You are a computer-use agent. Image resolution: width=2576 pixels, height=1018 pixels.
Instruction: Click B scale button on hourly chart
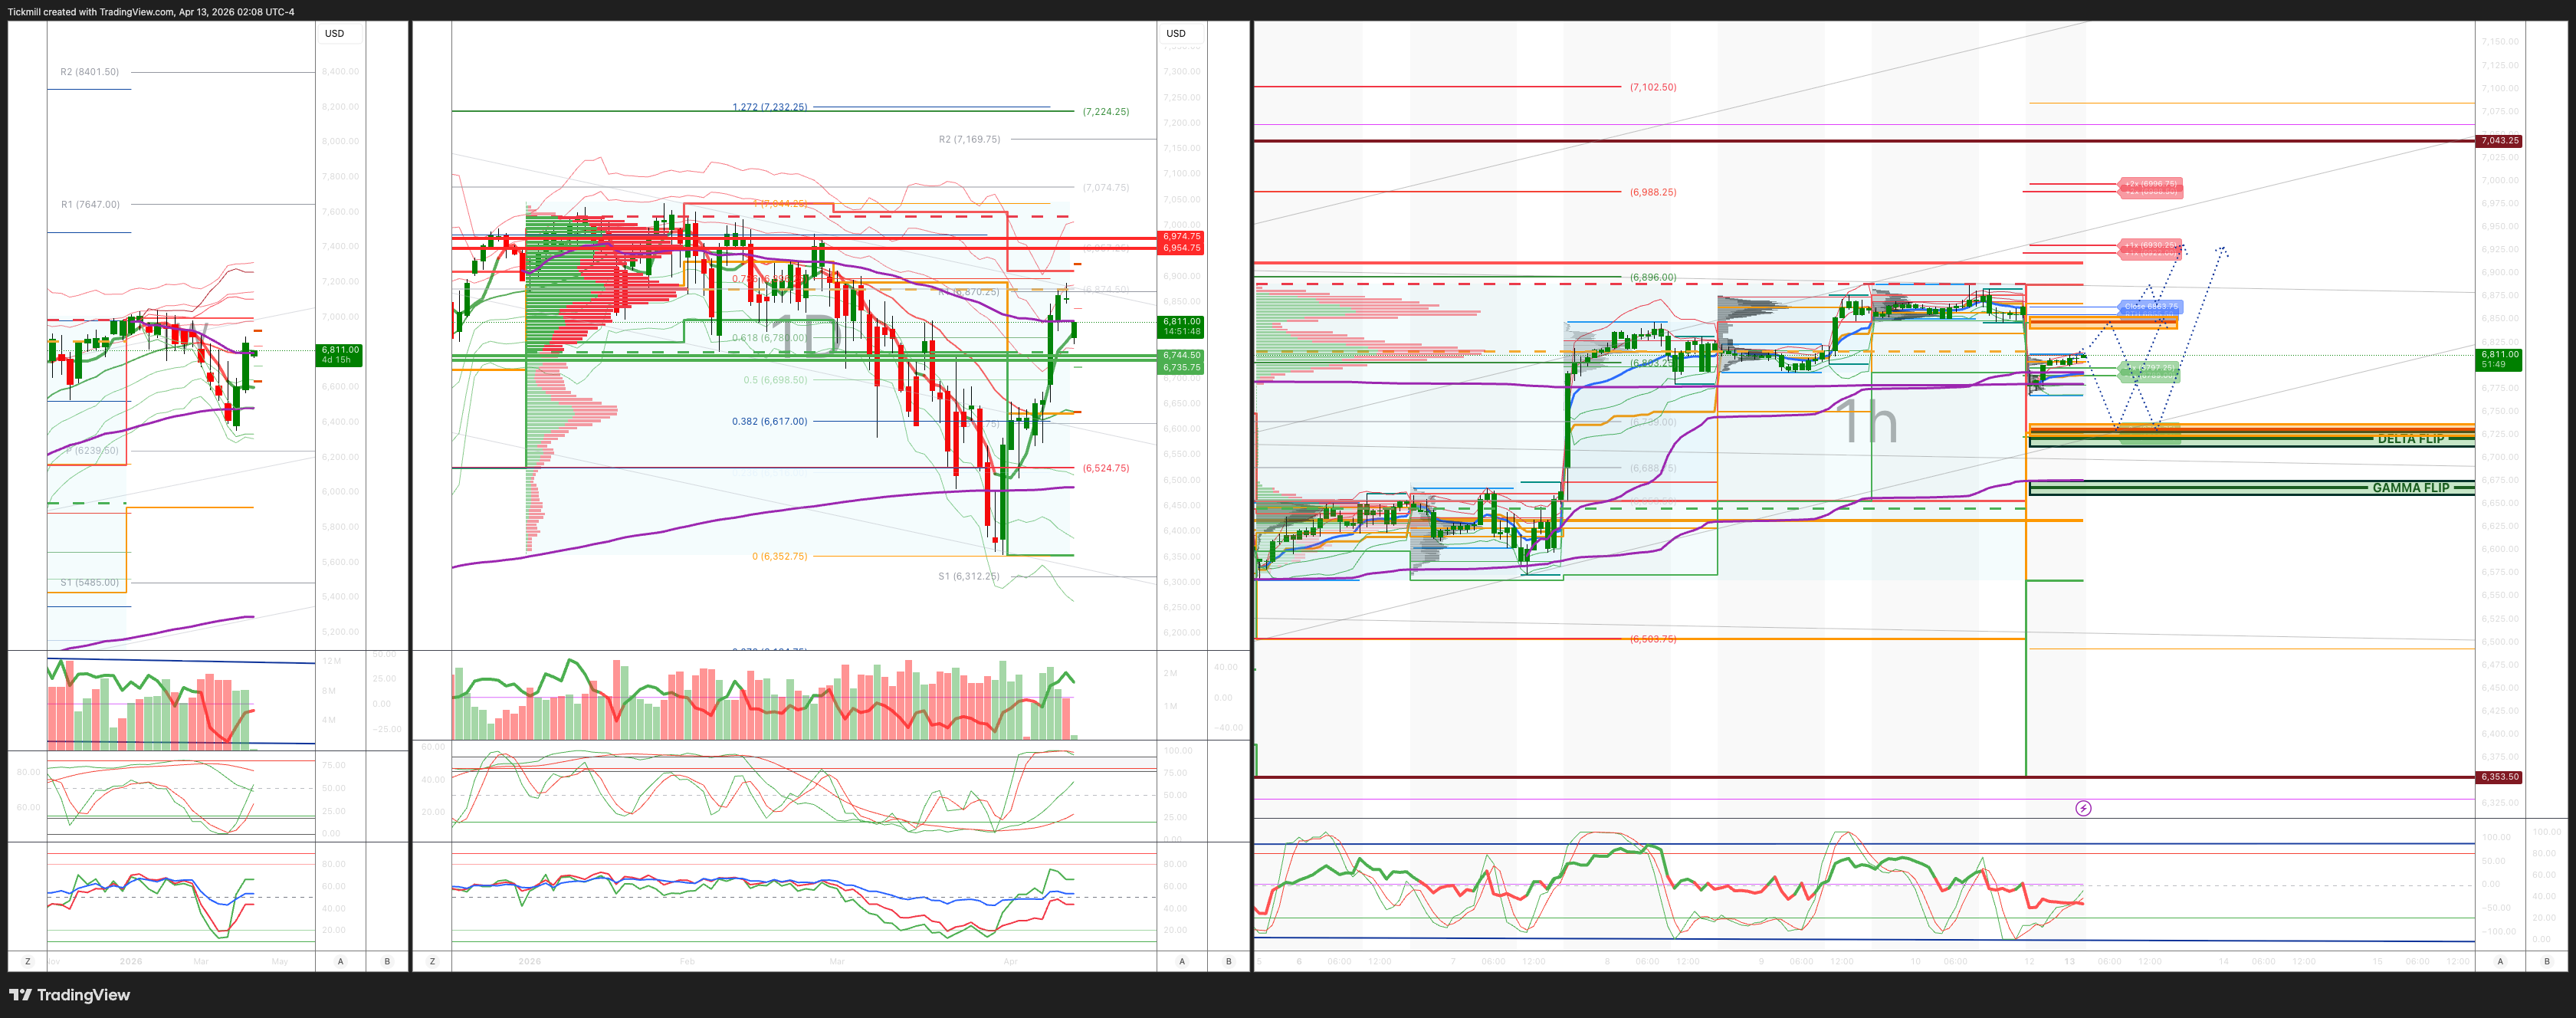(x=2547, y=961)
